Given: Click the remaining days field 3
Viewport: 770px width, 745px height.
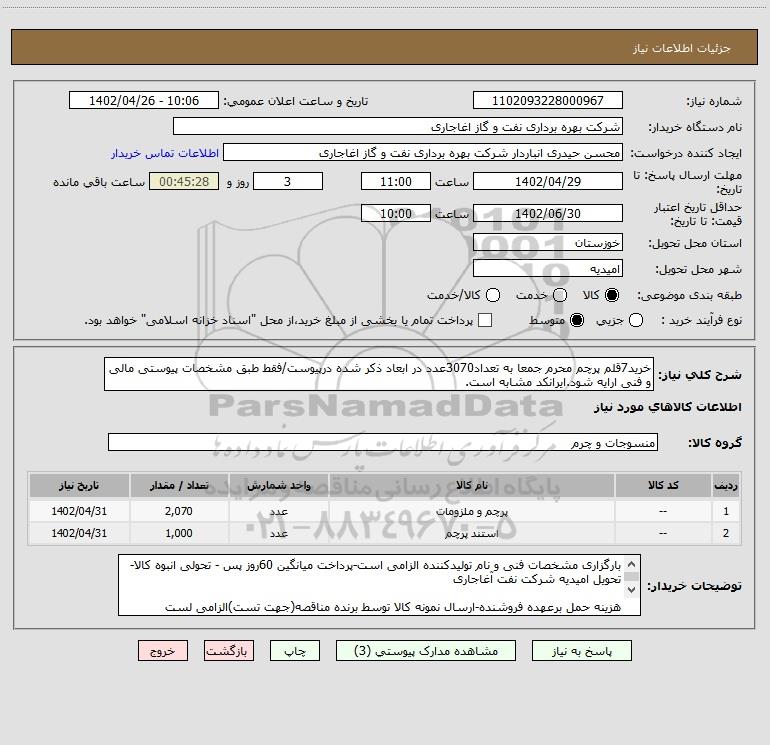Looking at the screenshot, I should pyautogui.click(x=288, y=181).
